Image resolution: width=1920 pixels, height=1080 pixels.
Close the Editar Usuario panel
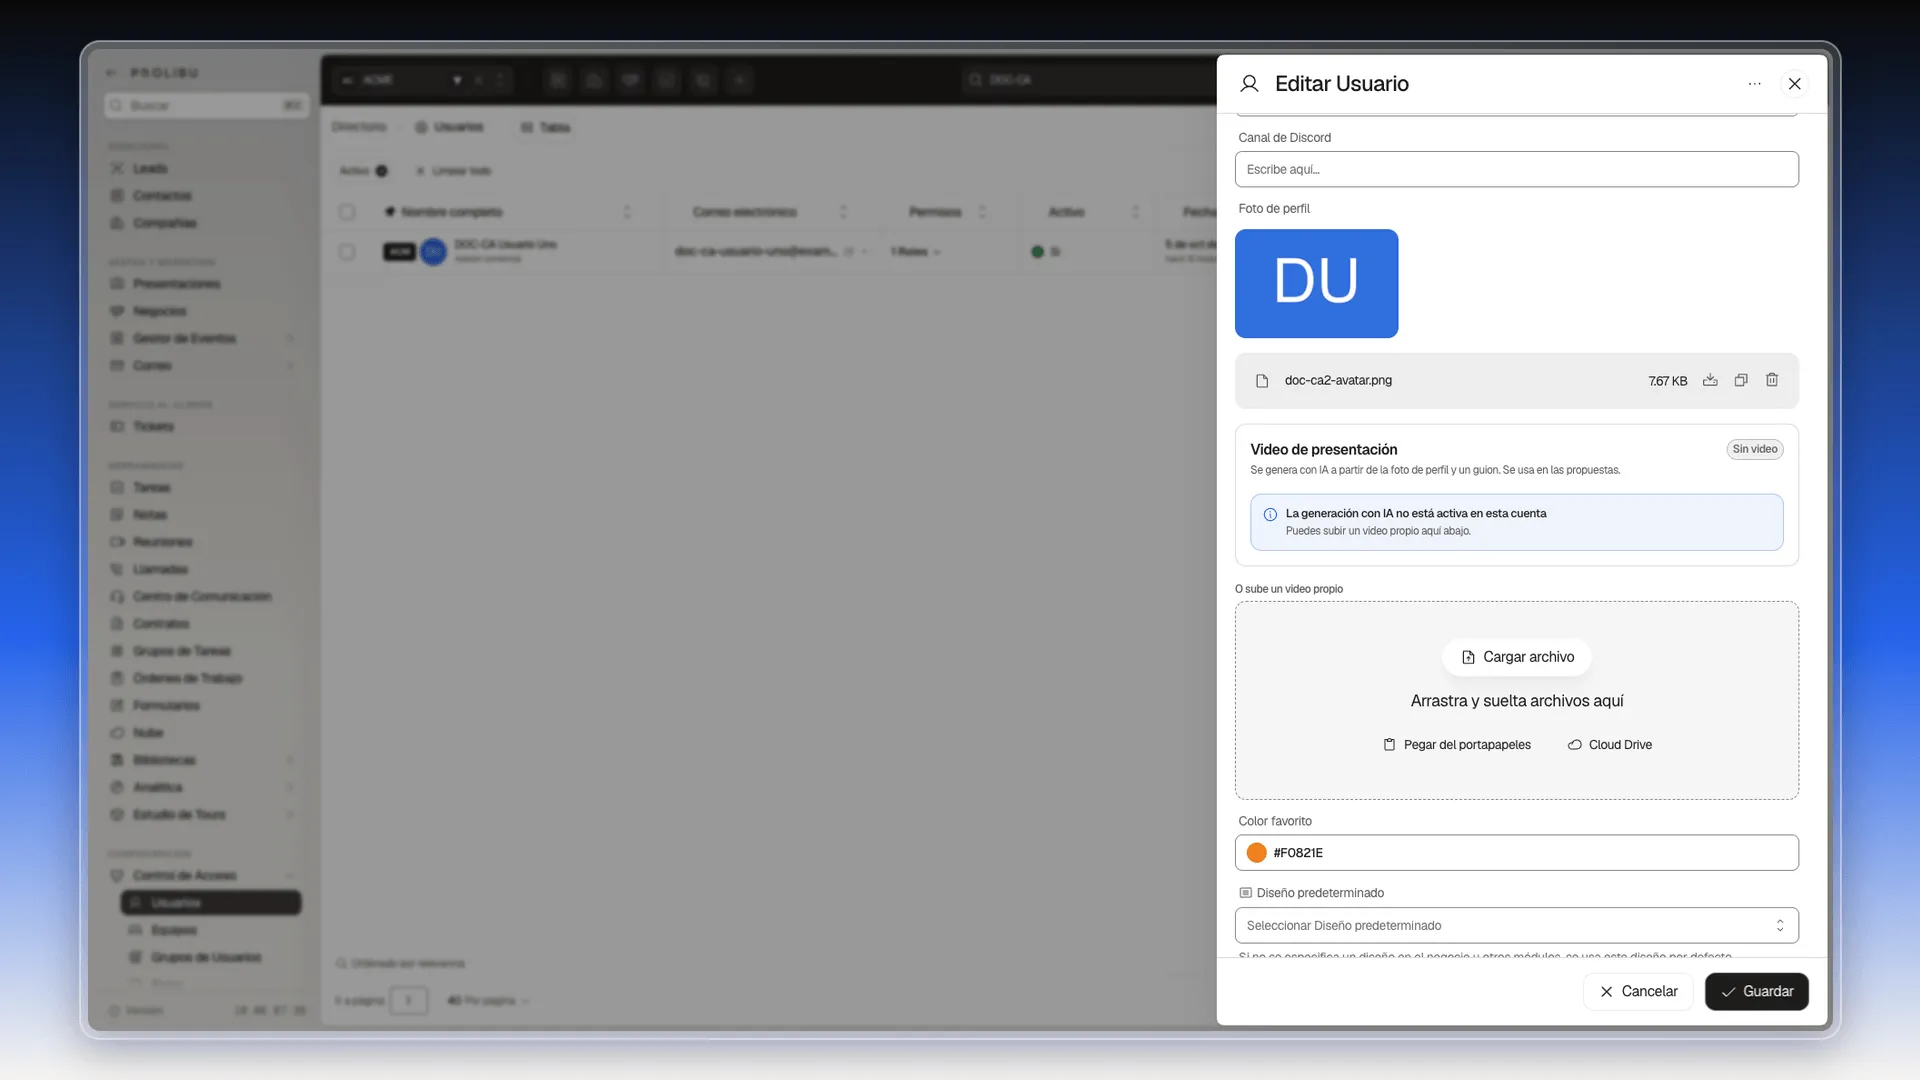(x=1795, y=84)
